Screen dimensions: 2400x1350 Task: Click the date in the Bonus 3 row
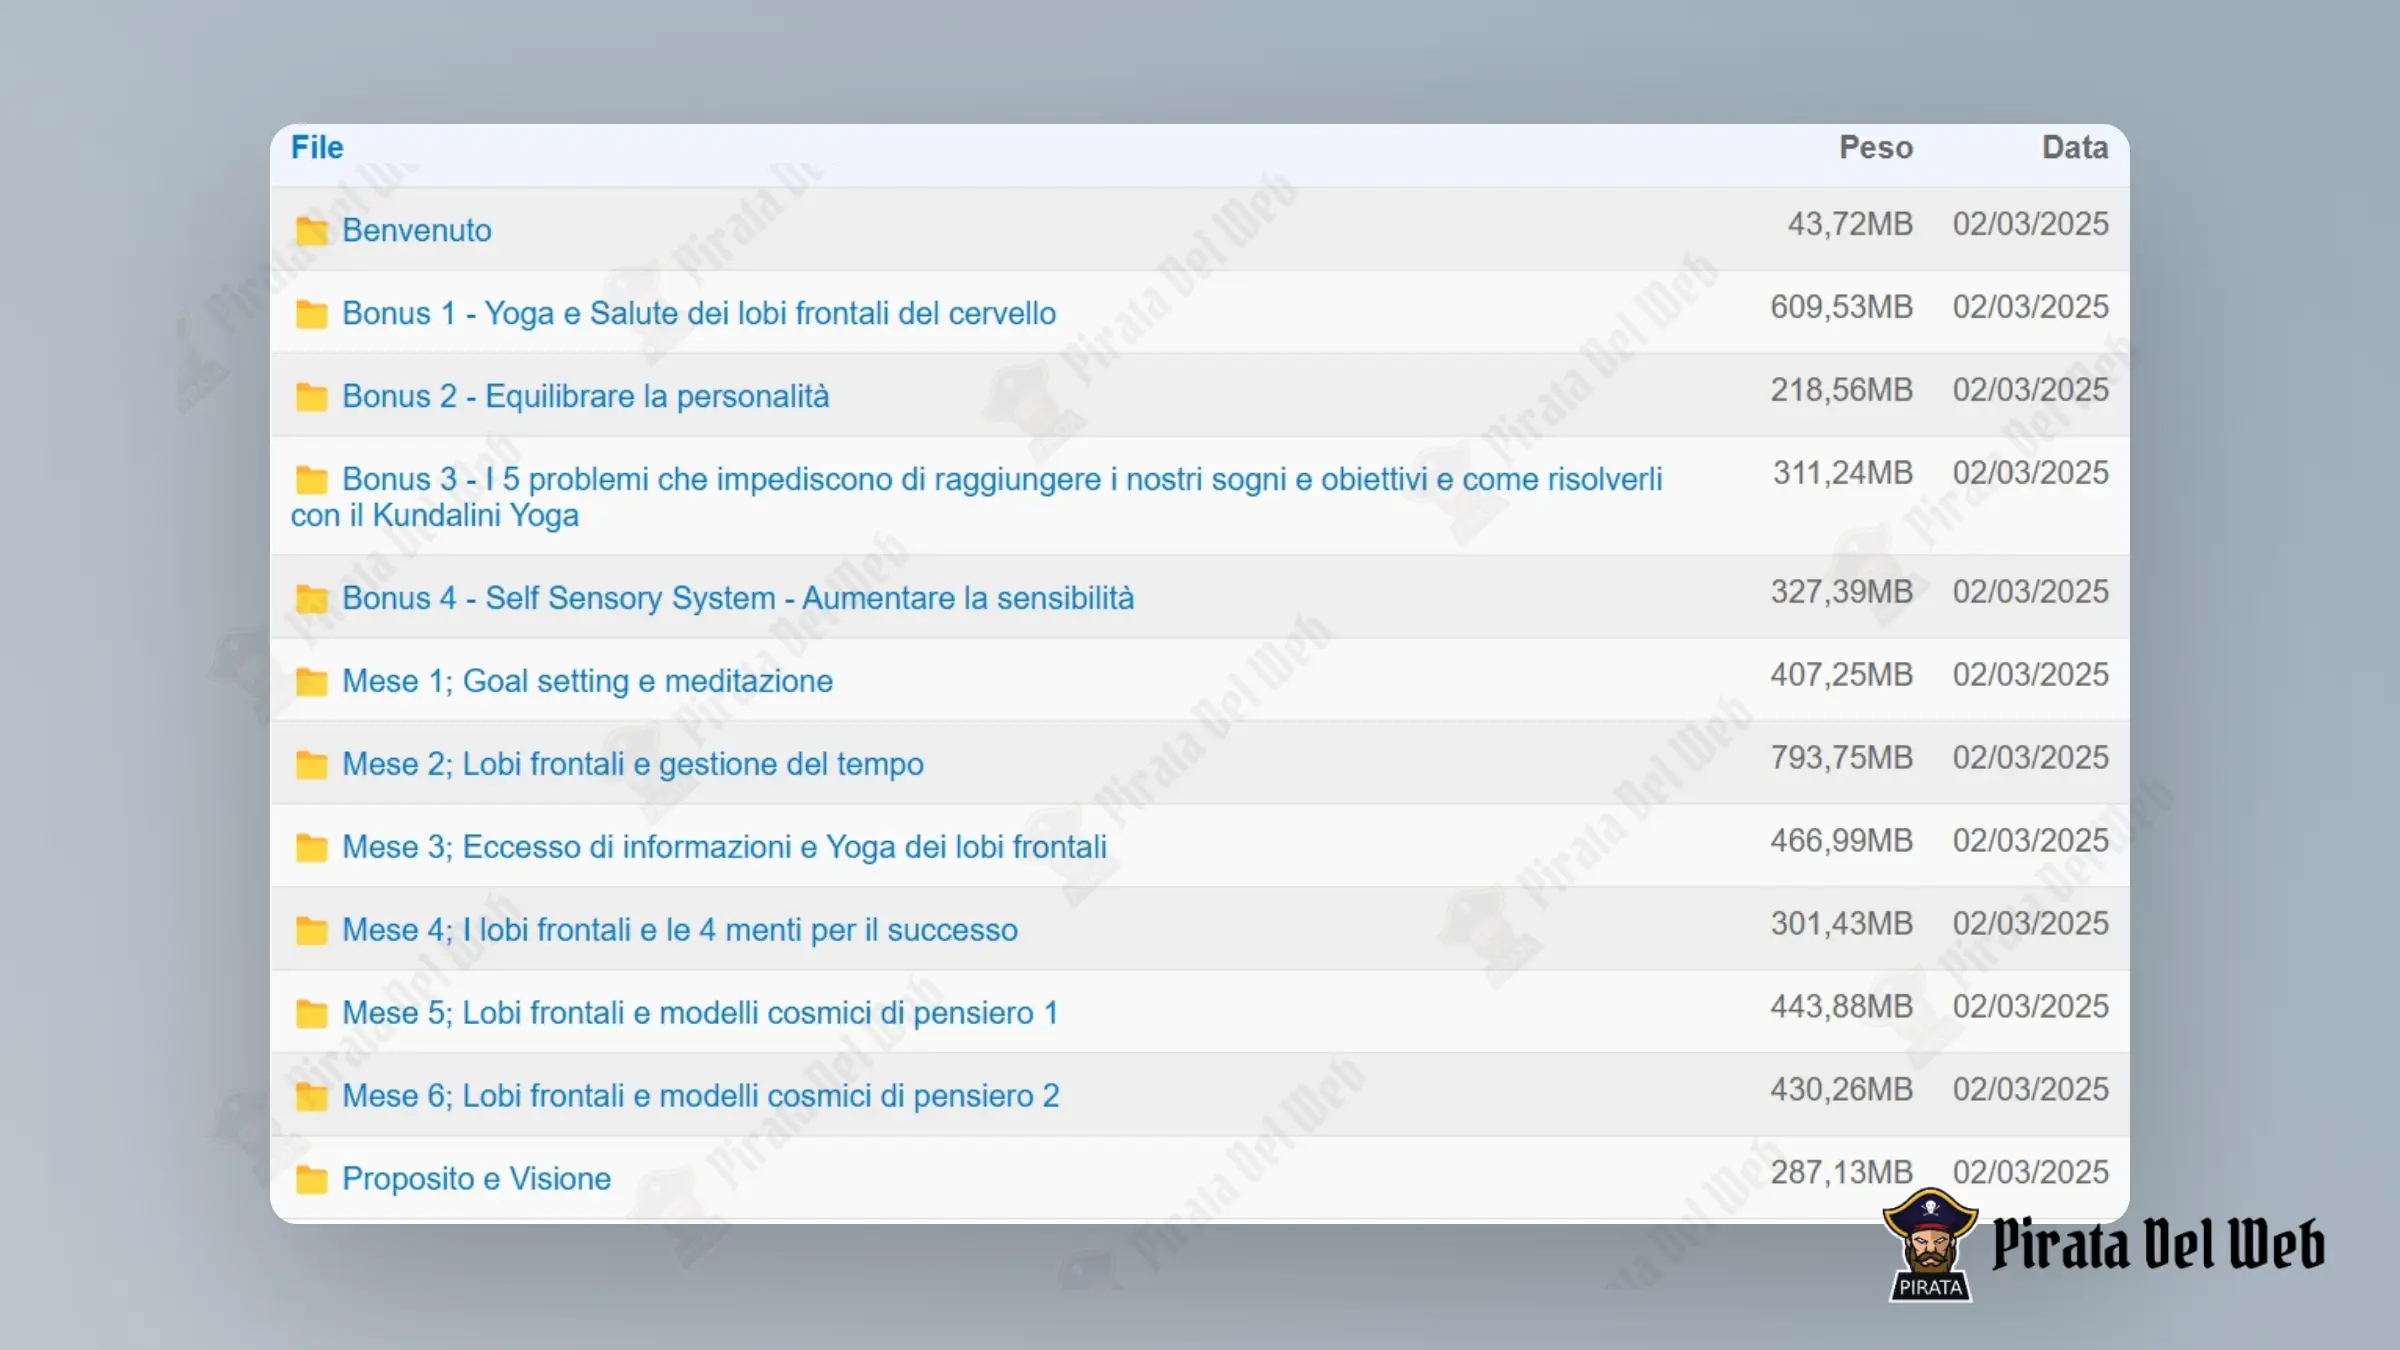pos(2031,473)
